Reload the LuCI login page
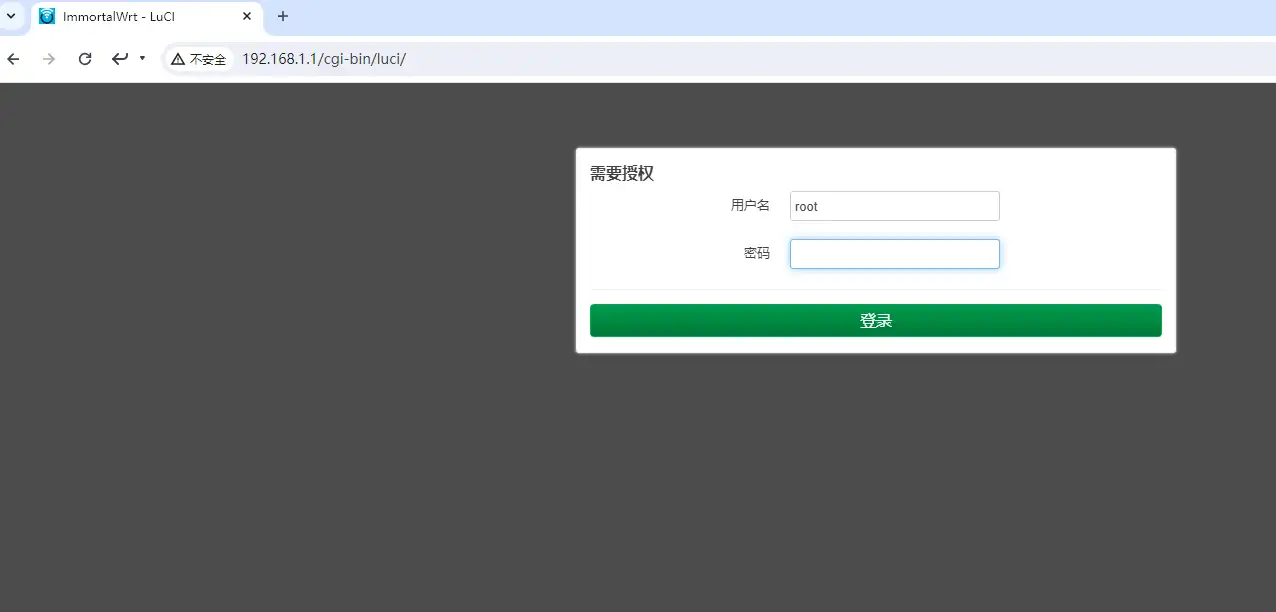This screenshot has width=1276, height=612. [x=84, y=58]
